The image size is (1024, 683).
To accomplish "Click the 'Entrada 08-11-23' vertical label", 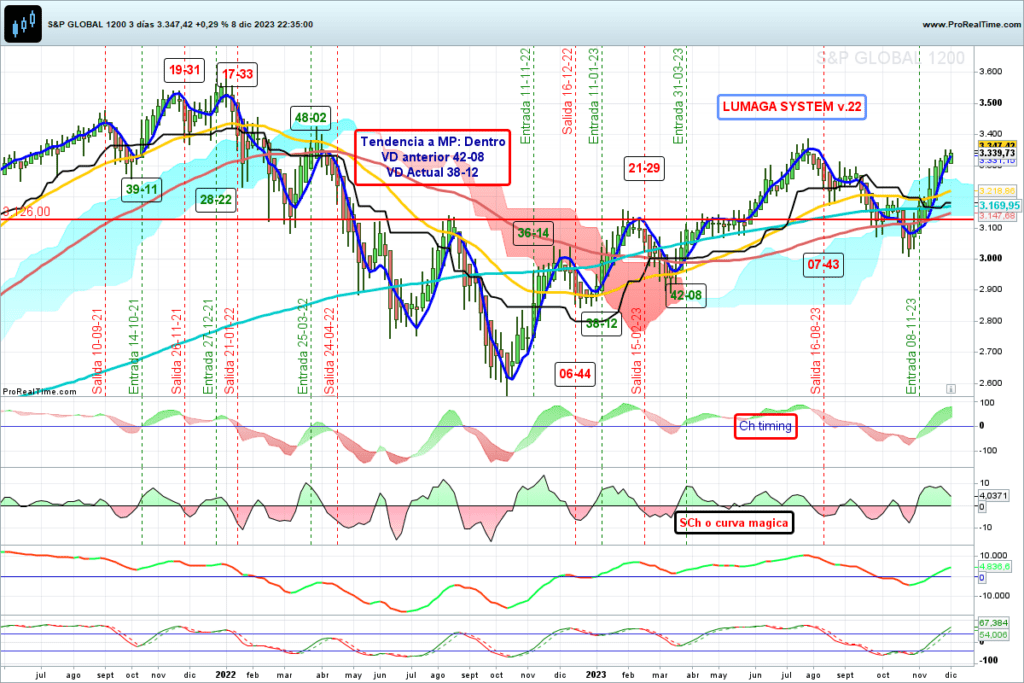I will [912, 347].
